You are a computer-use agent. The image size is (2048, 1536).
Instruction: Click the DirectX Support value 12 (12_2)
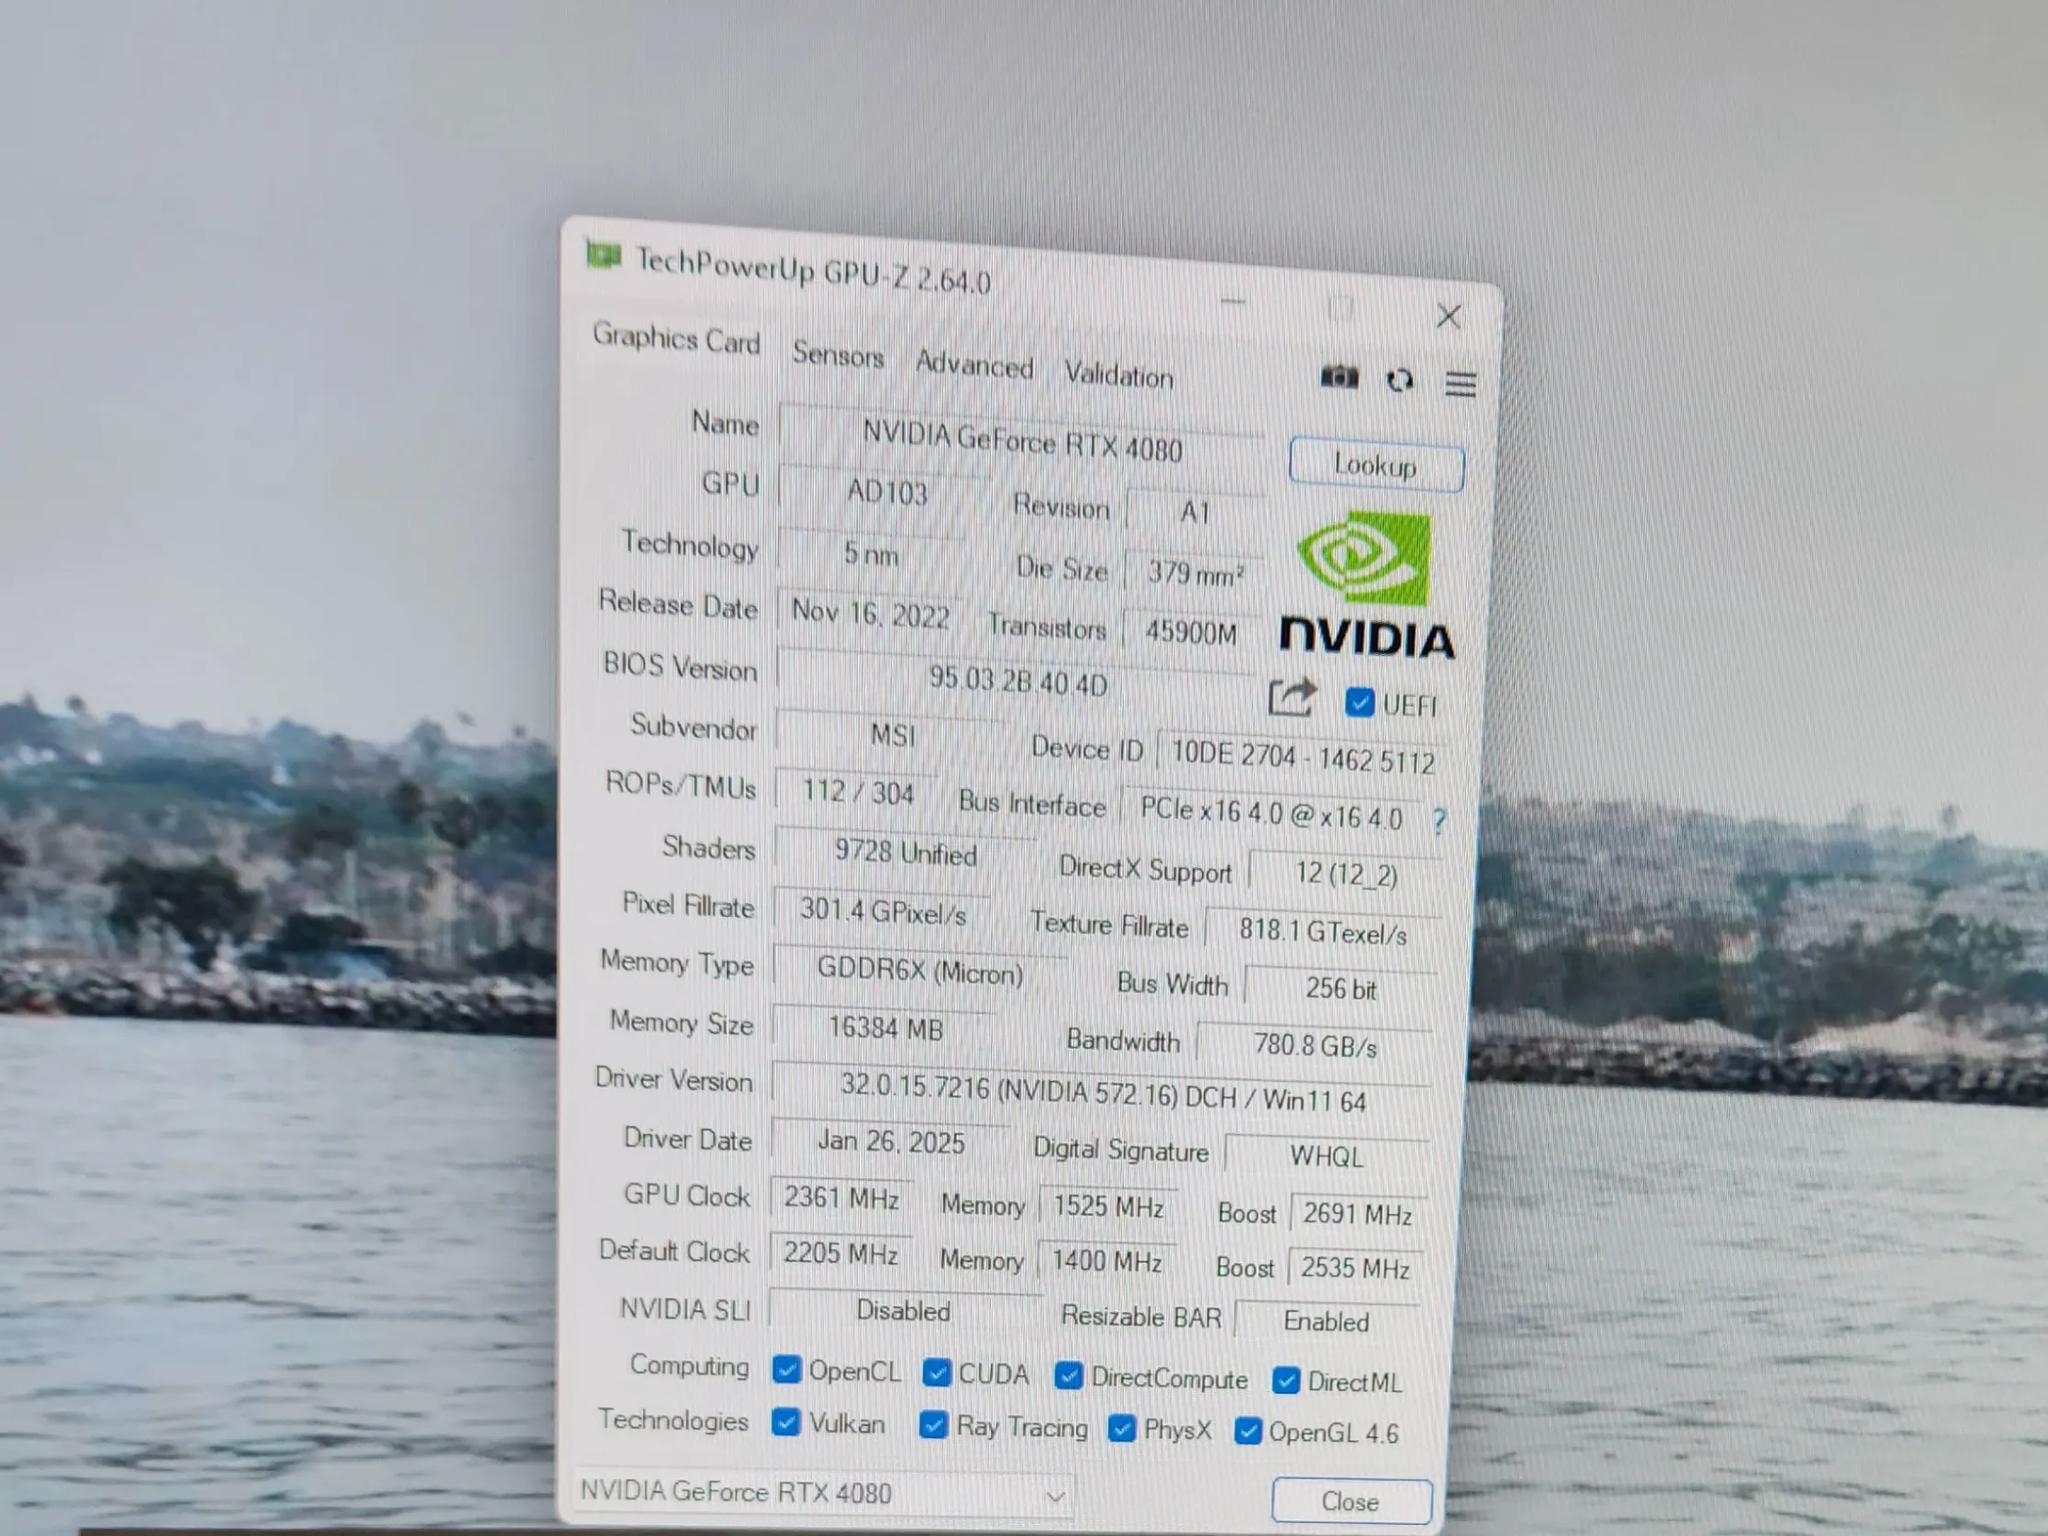coord(1345,873)
